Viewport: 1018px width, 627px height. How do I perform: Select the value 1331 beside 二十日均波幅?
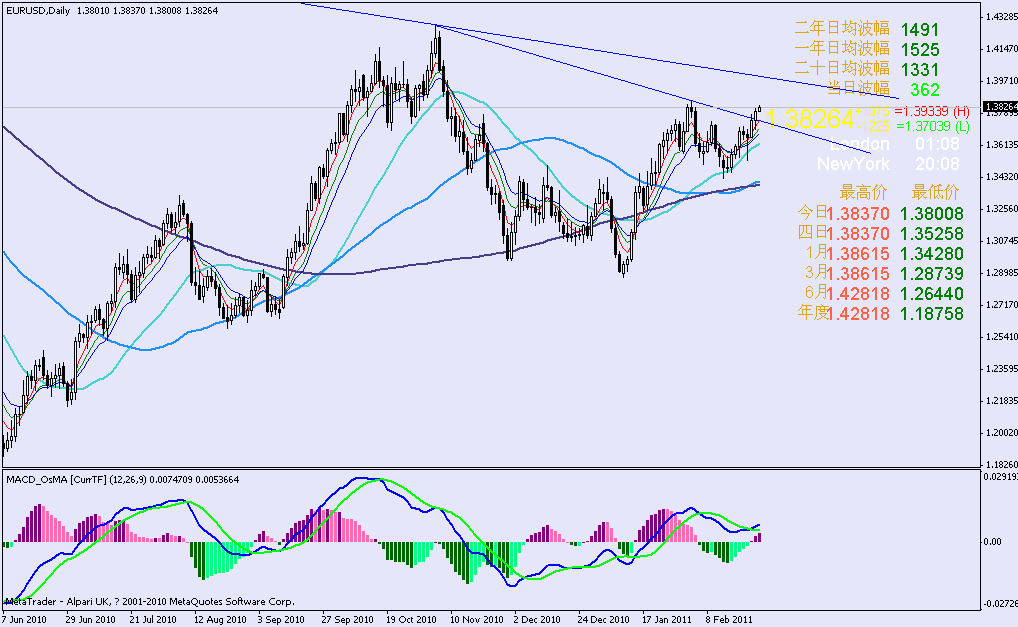tap(920, 70)
